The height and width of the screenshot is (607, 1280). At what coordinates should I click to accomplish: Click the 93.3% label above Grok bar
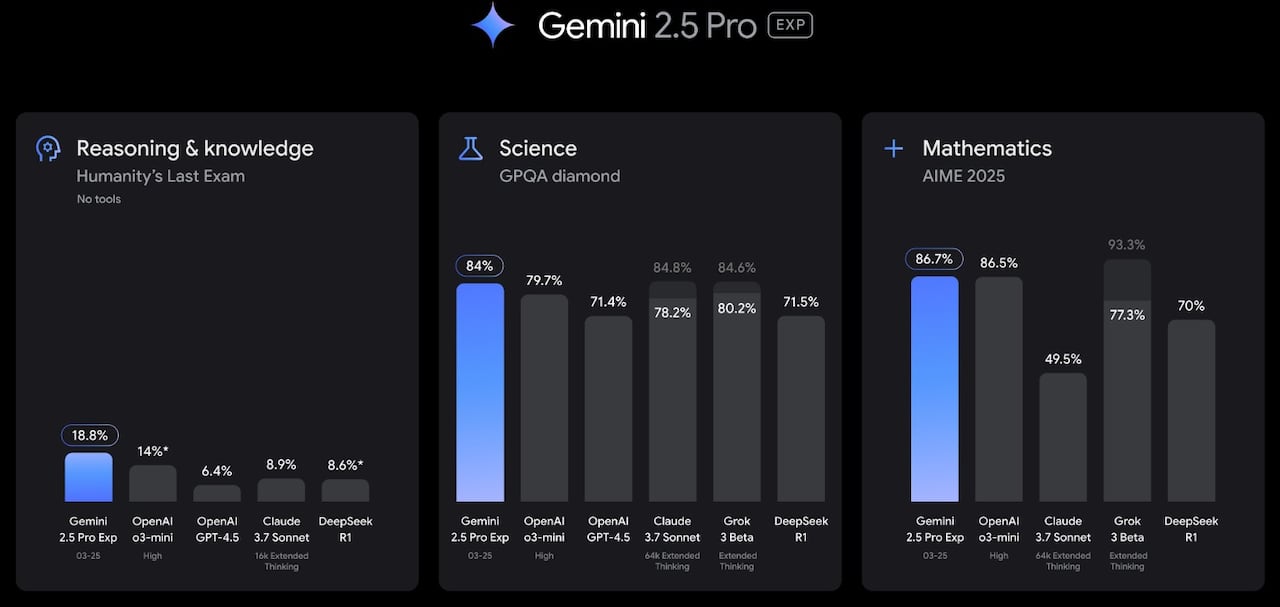pos(1127,245)
